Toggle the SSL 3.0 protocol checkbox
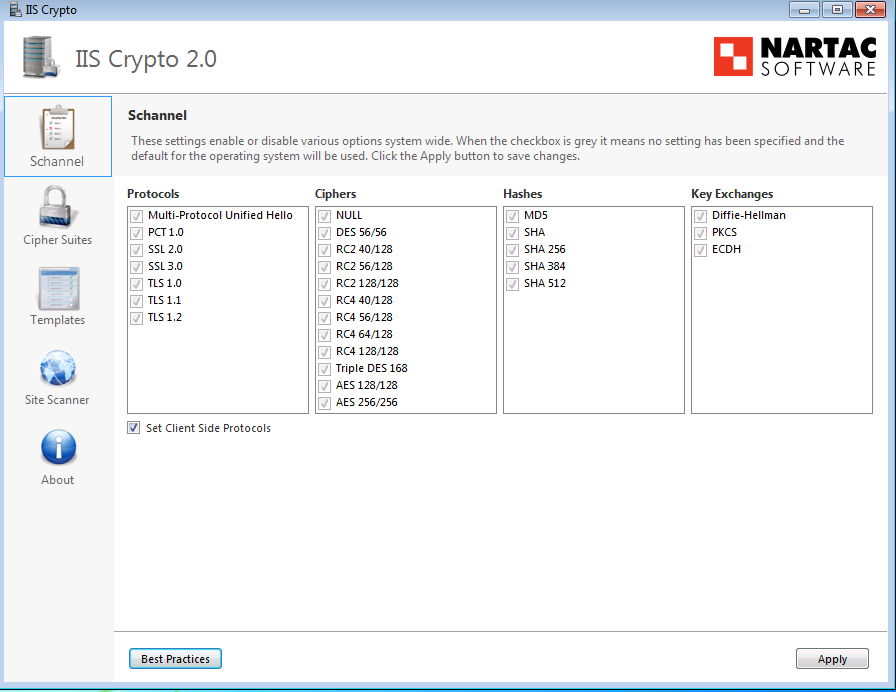Screen dimensions: 896x692 point(137,267)
